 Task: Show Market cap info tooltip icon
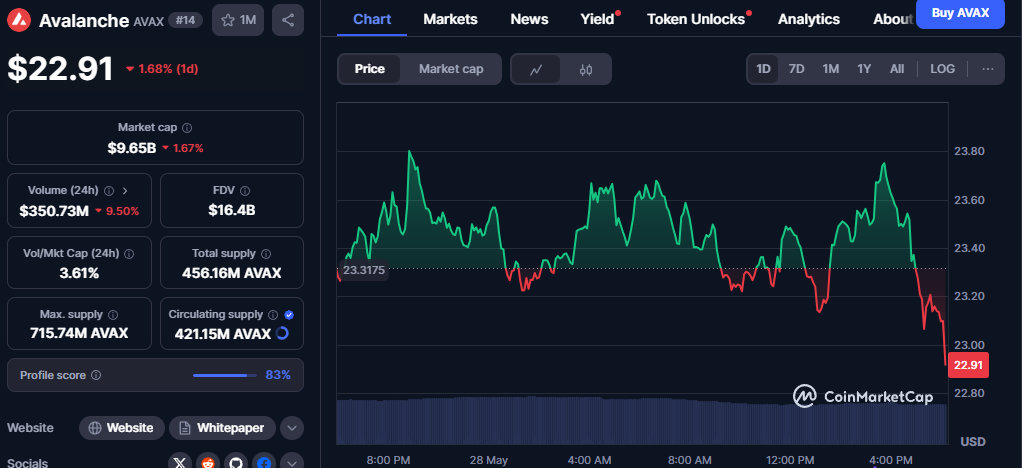pyautogui.click(x=187, y=128)
